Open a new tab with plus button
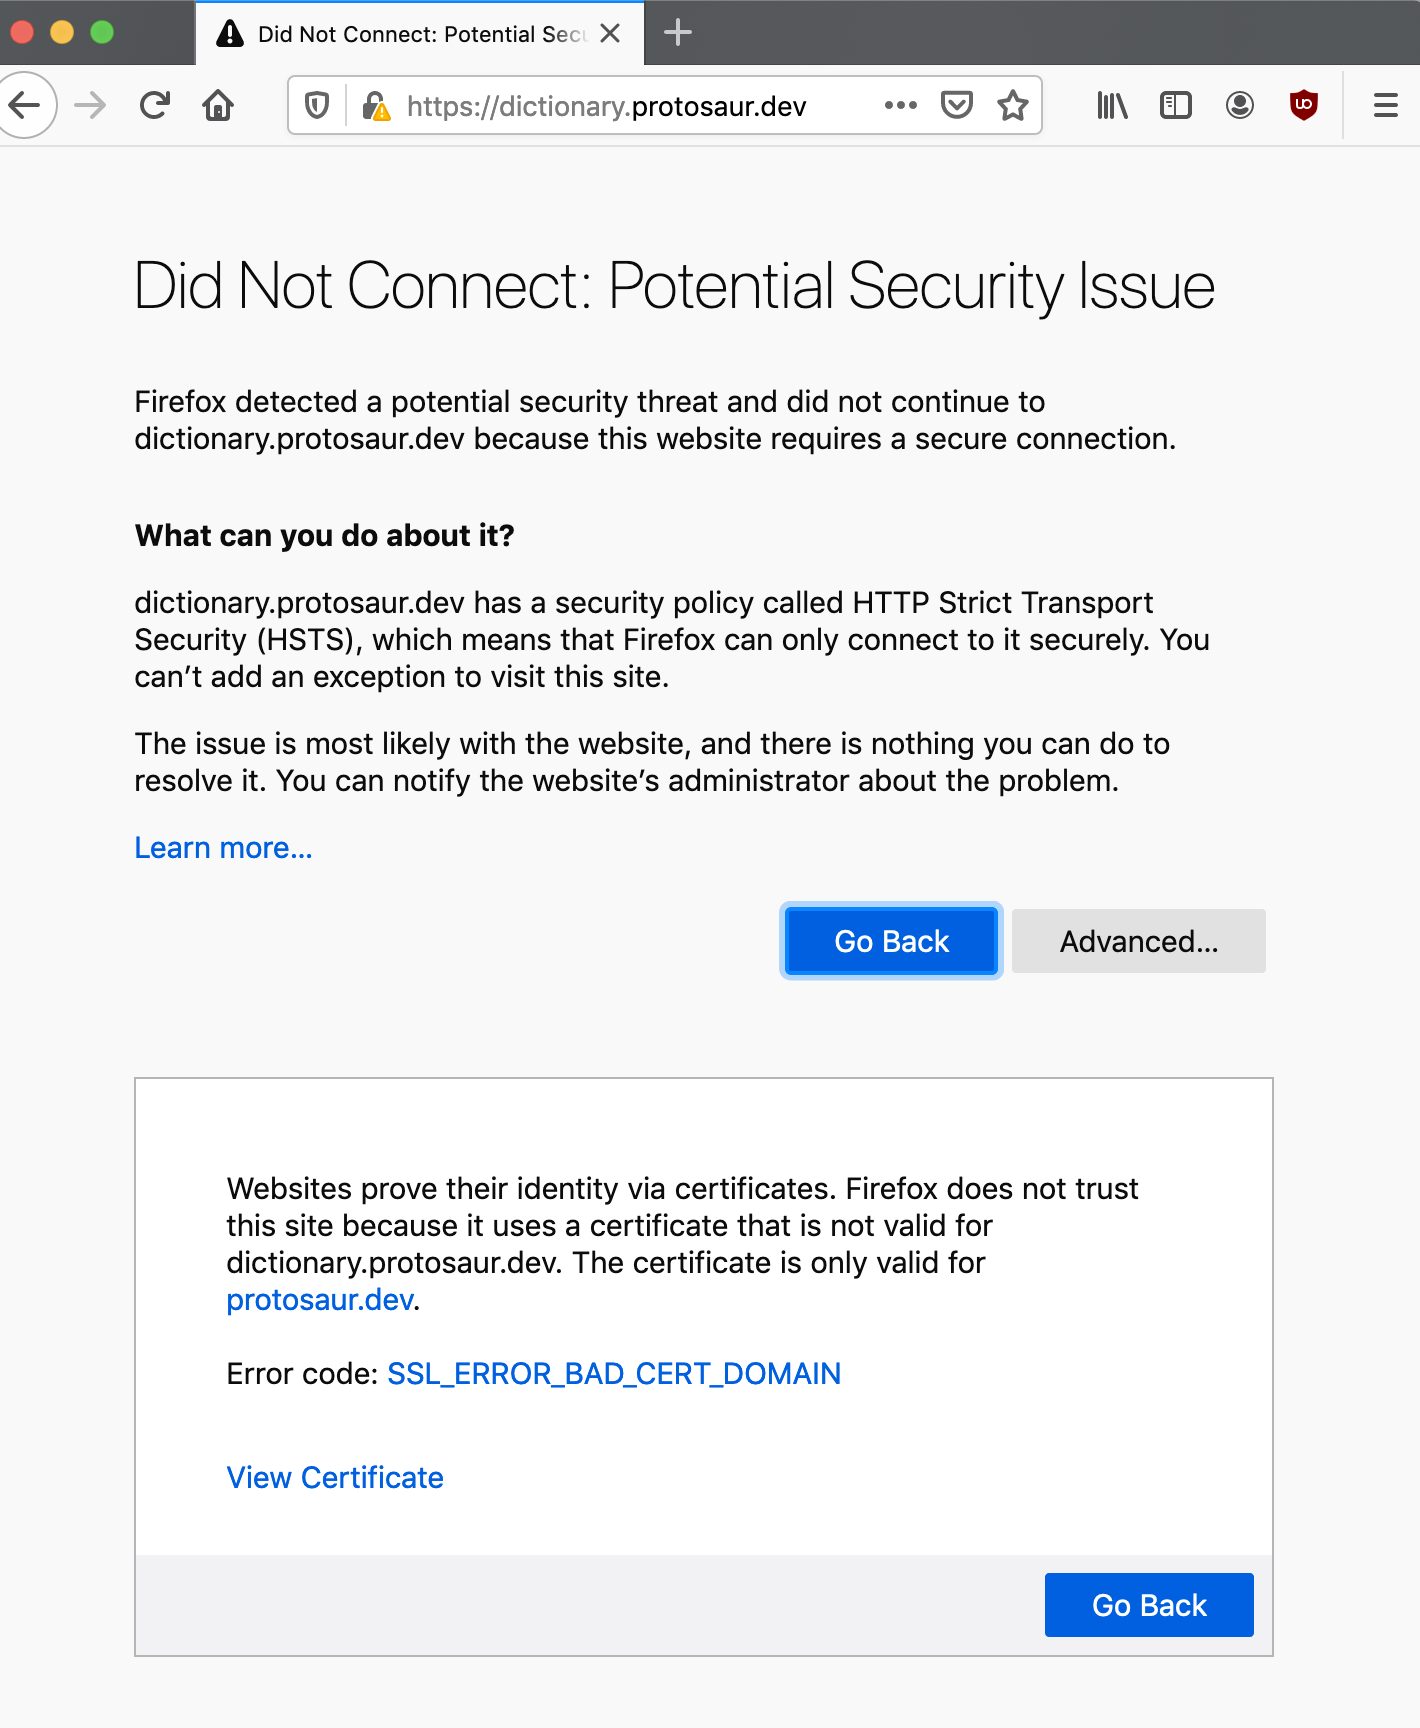The image size is (1420, 1728). [678, 33]
